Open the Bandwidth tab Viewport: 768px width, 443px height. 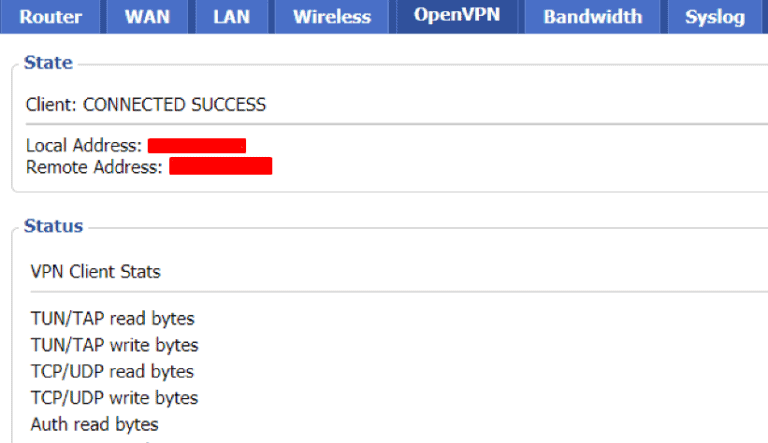point(593,17)
